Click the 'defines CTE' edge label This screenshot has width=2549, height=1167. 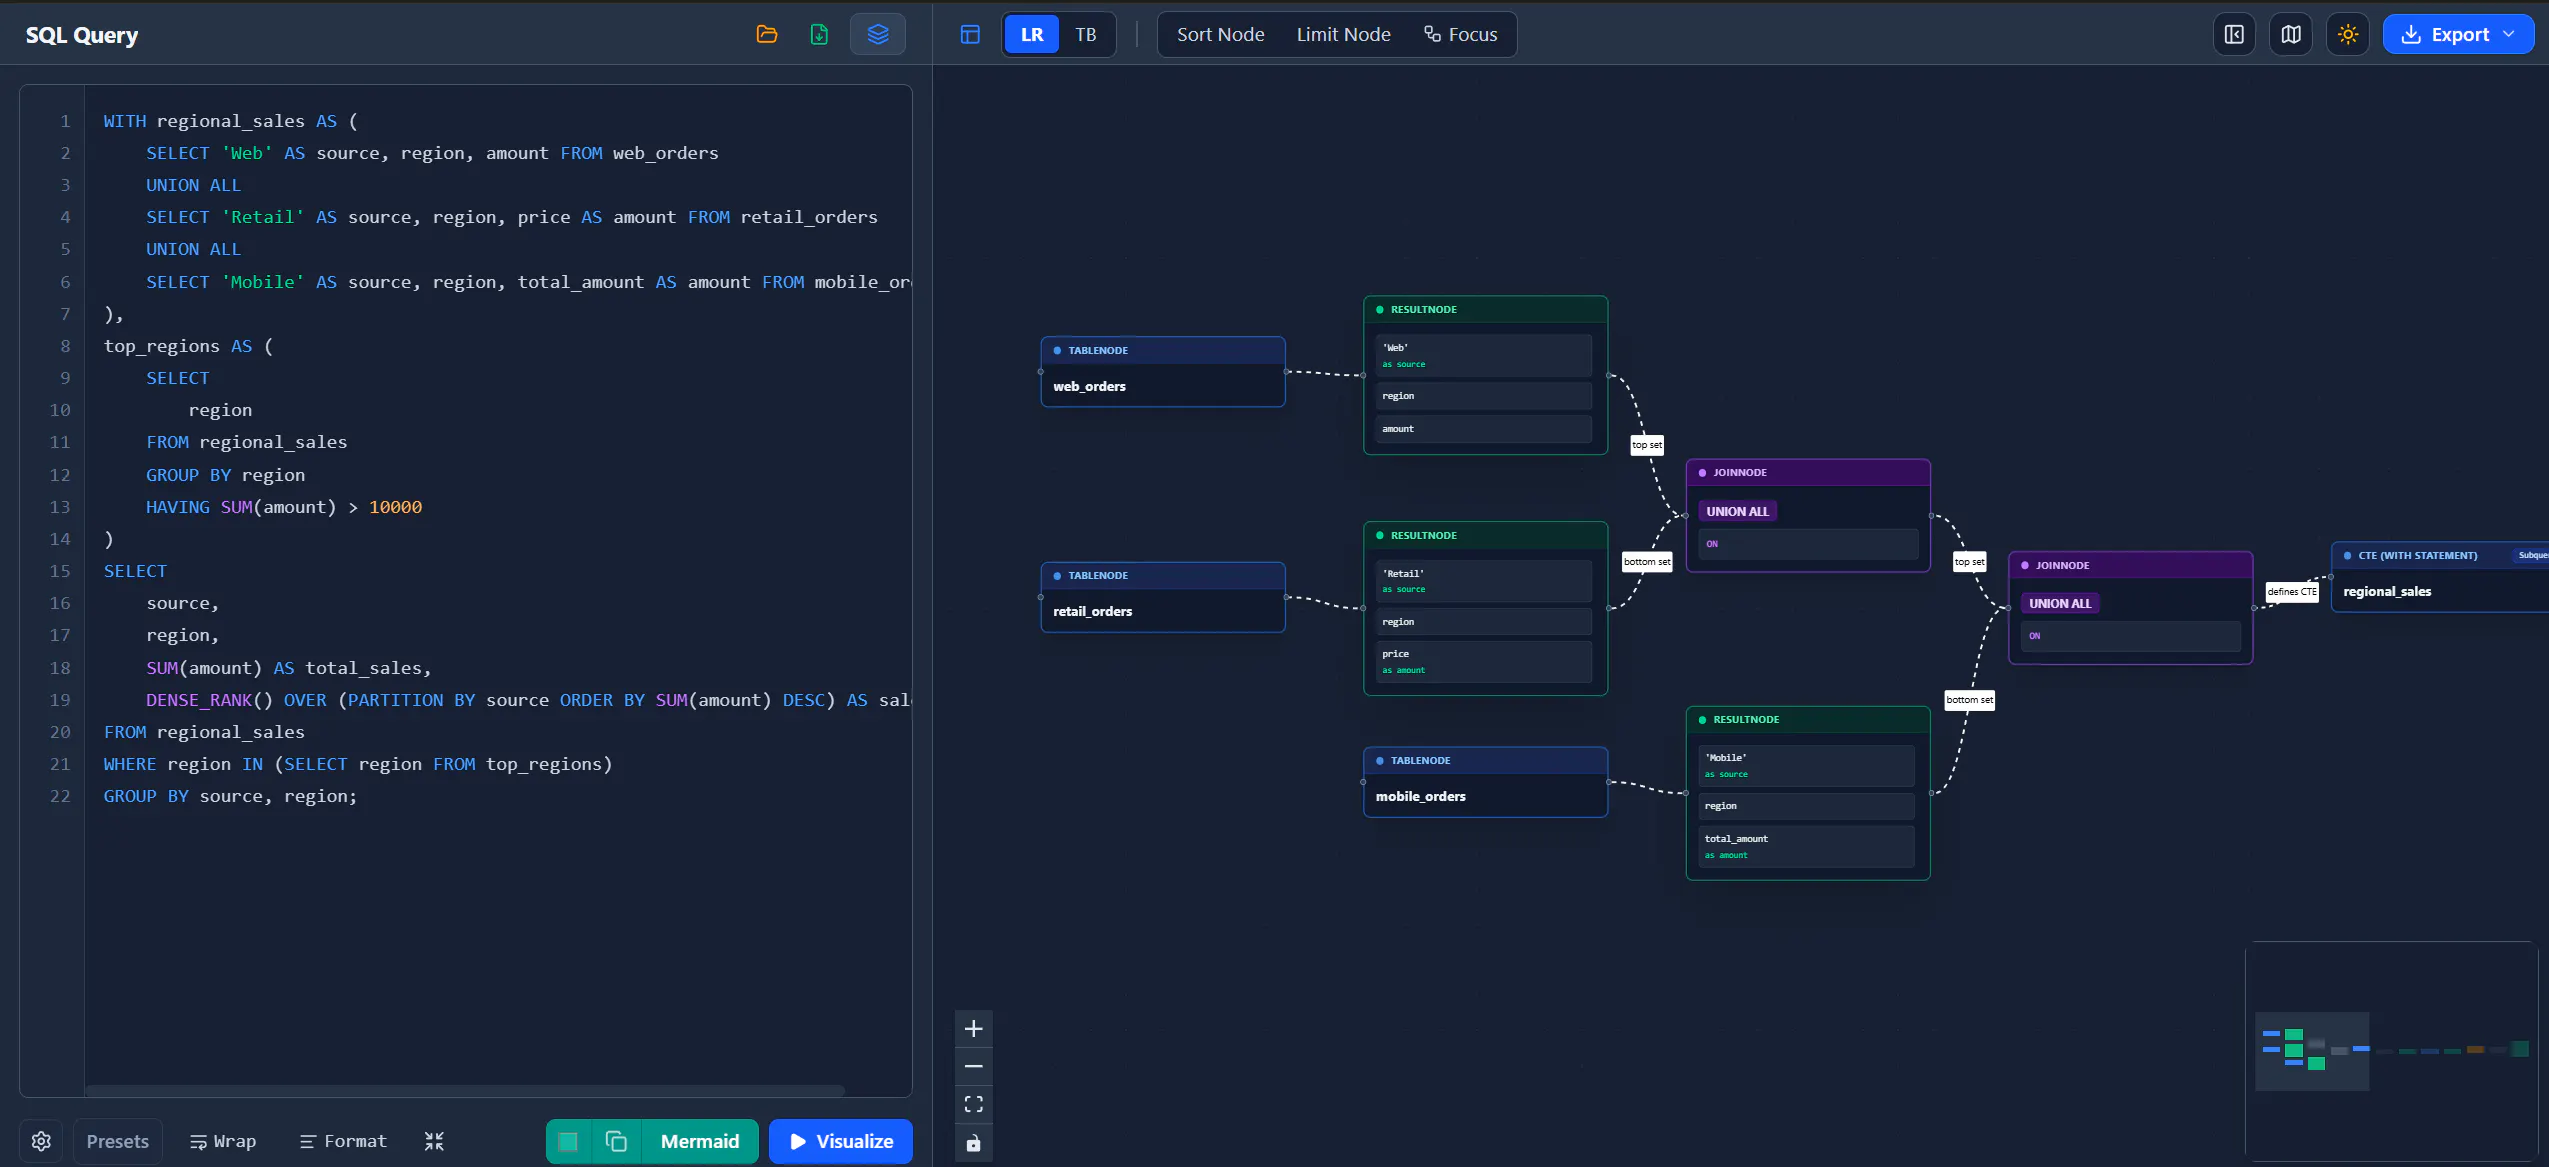click(2292, 591)
